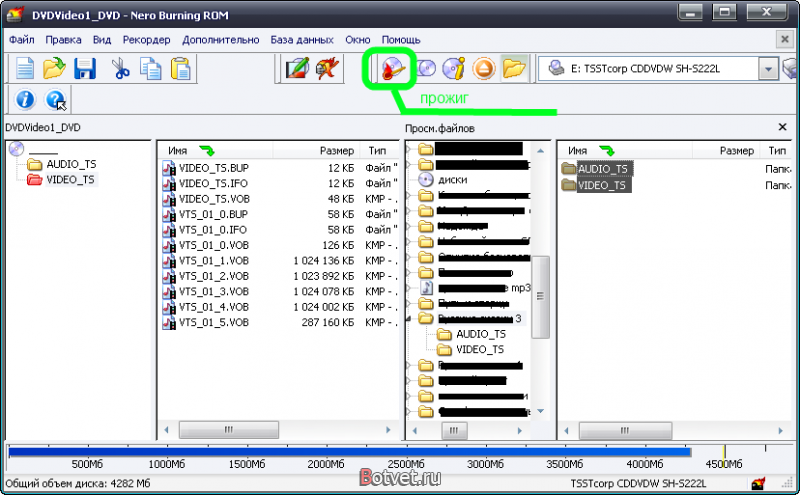Close the compilation document with X
The height and width of the screenshot is (495, 800).
click(x=784, y=39)
